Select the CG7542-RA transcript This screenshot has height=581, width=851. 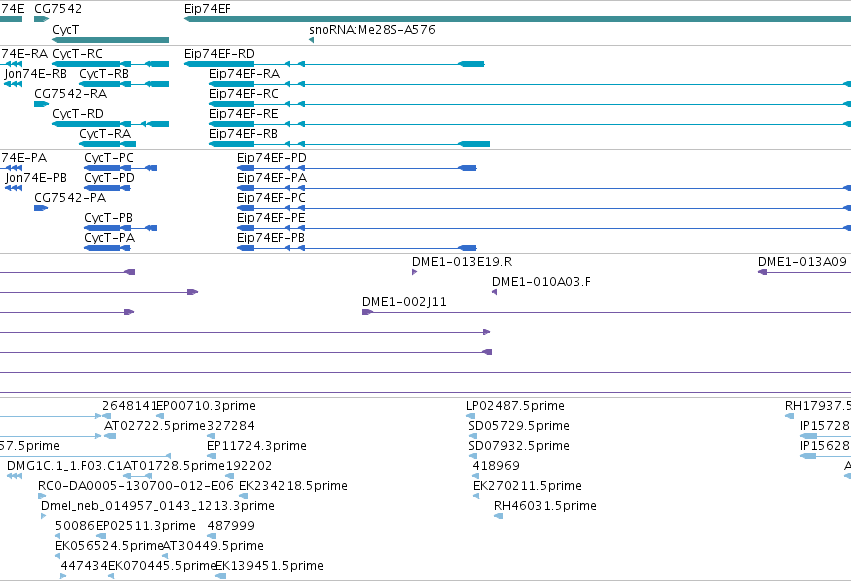pos(41,104)
